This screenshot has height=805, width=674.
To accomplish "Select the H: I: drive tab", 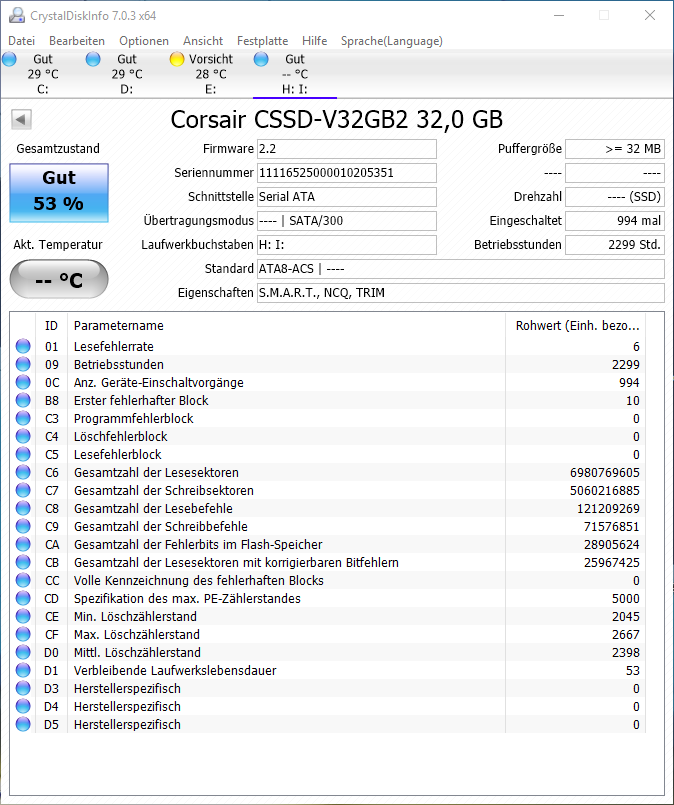I will (x=295, y=74).
